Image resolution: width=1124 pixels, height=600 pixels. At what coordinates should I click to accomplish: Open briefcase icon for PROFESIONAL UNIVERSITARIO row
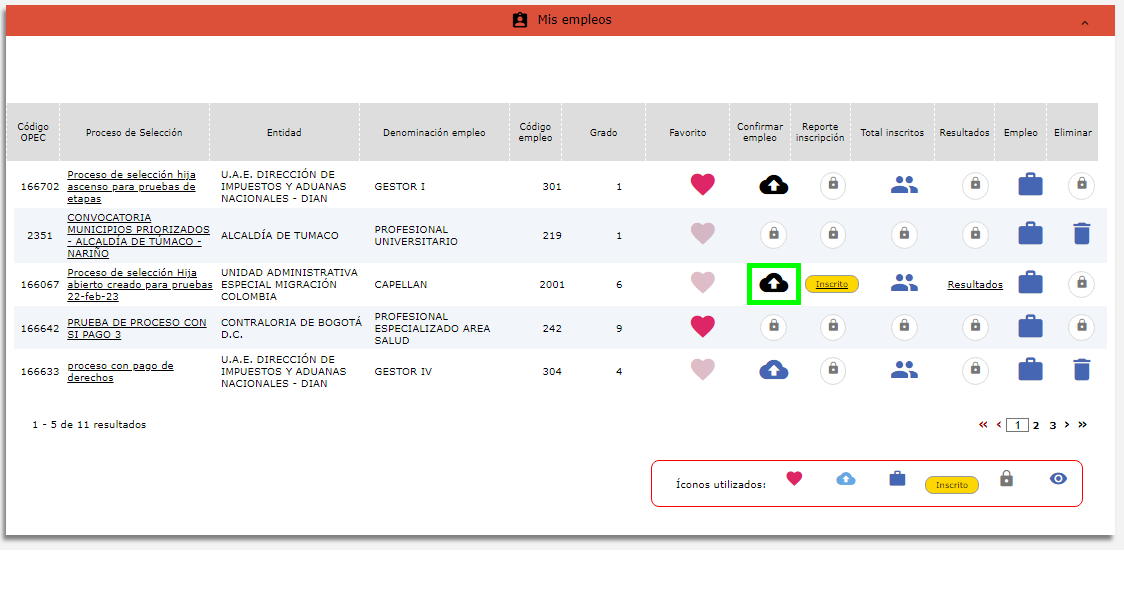(x=1030, y=234)
